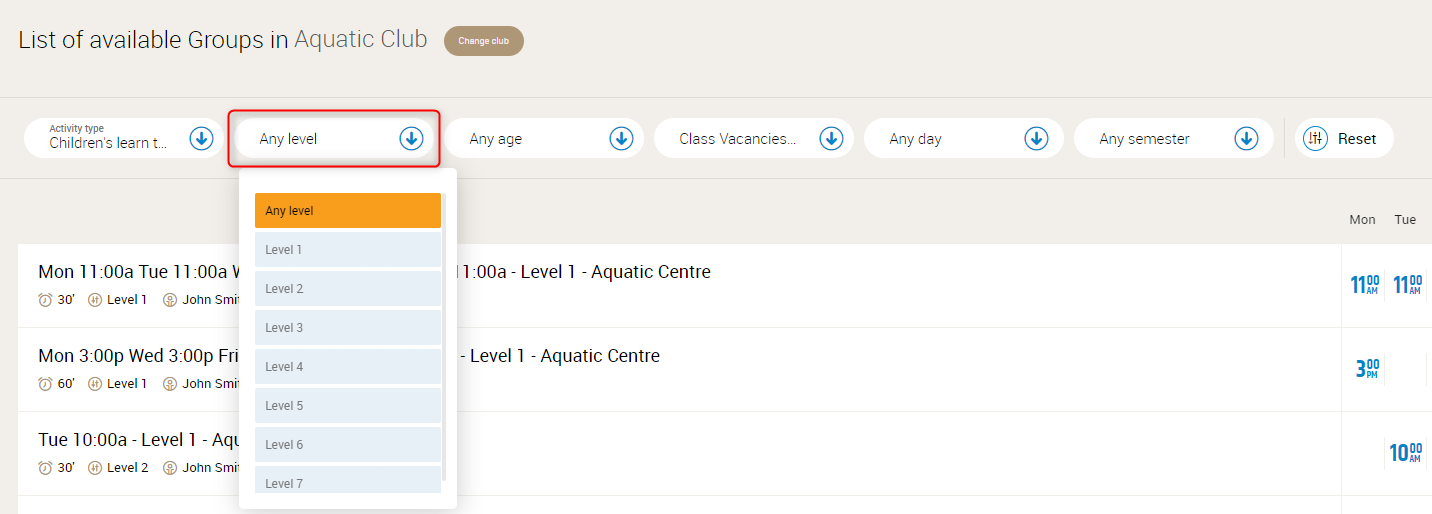Image resolution: width=1432 pixels, height=514 pixels.
Task: Click the clock duration icon beside 30' in first row
Action: pos(45,299)
